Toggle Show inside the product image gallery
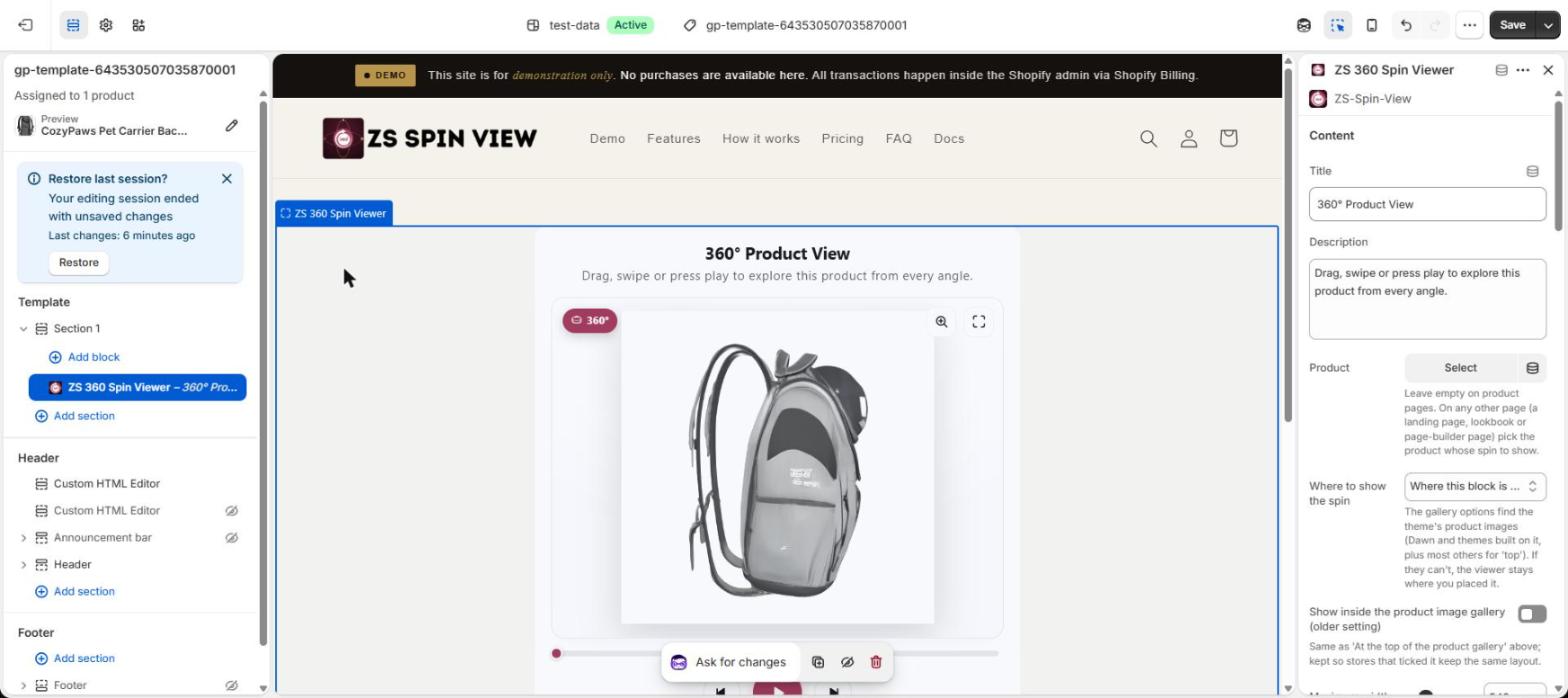Image resolution: width=1568 pixels, height=698 pixels. tap(1531, 614)
